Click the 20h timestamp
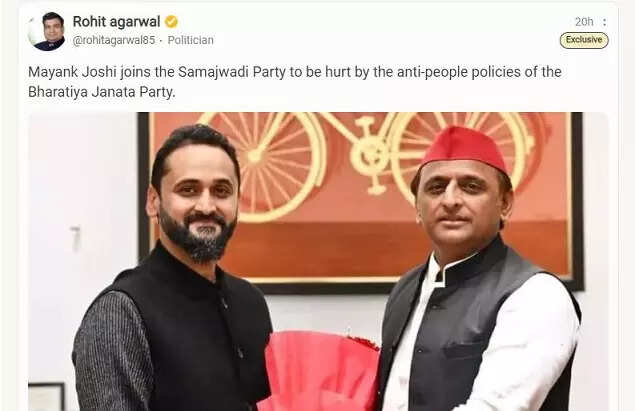Viewport: 635px width, 411px height. 584,22
